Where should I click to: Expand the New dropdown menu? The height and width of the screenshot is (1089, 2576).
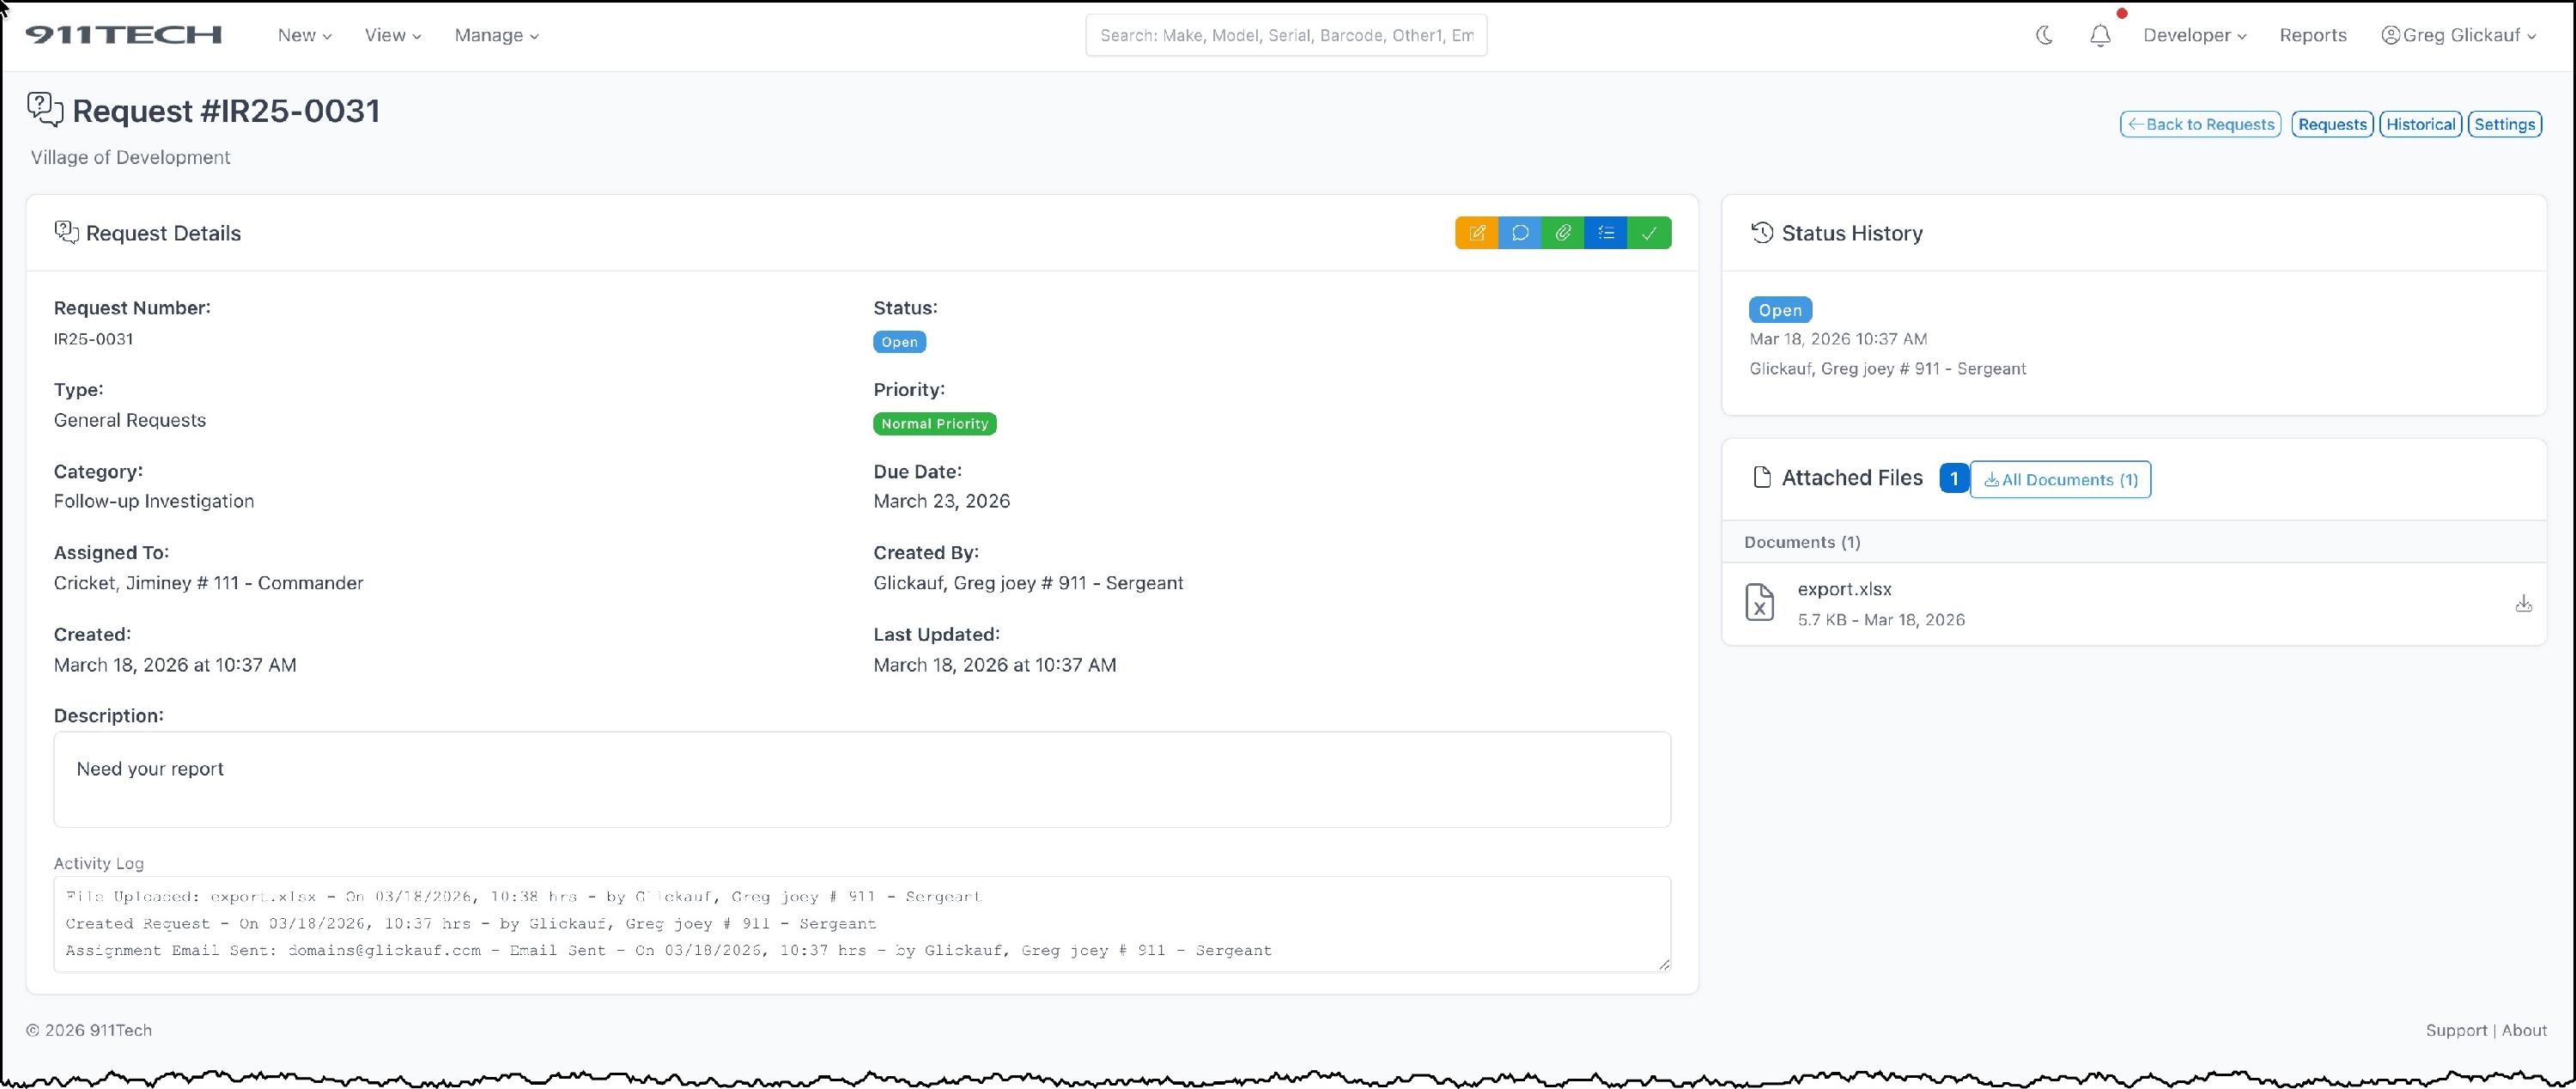point(304,36)
